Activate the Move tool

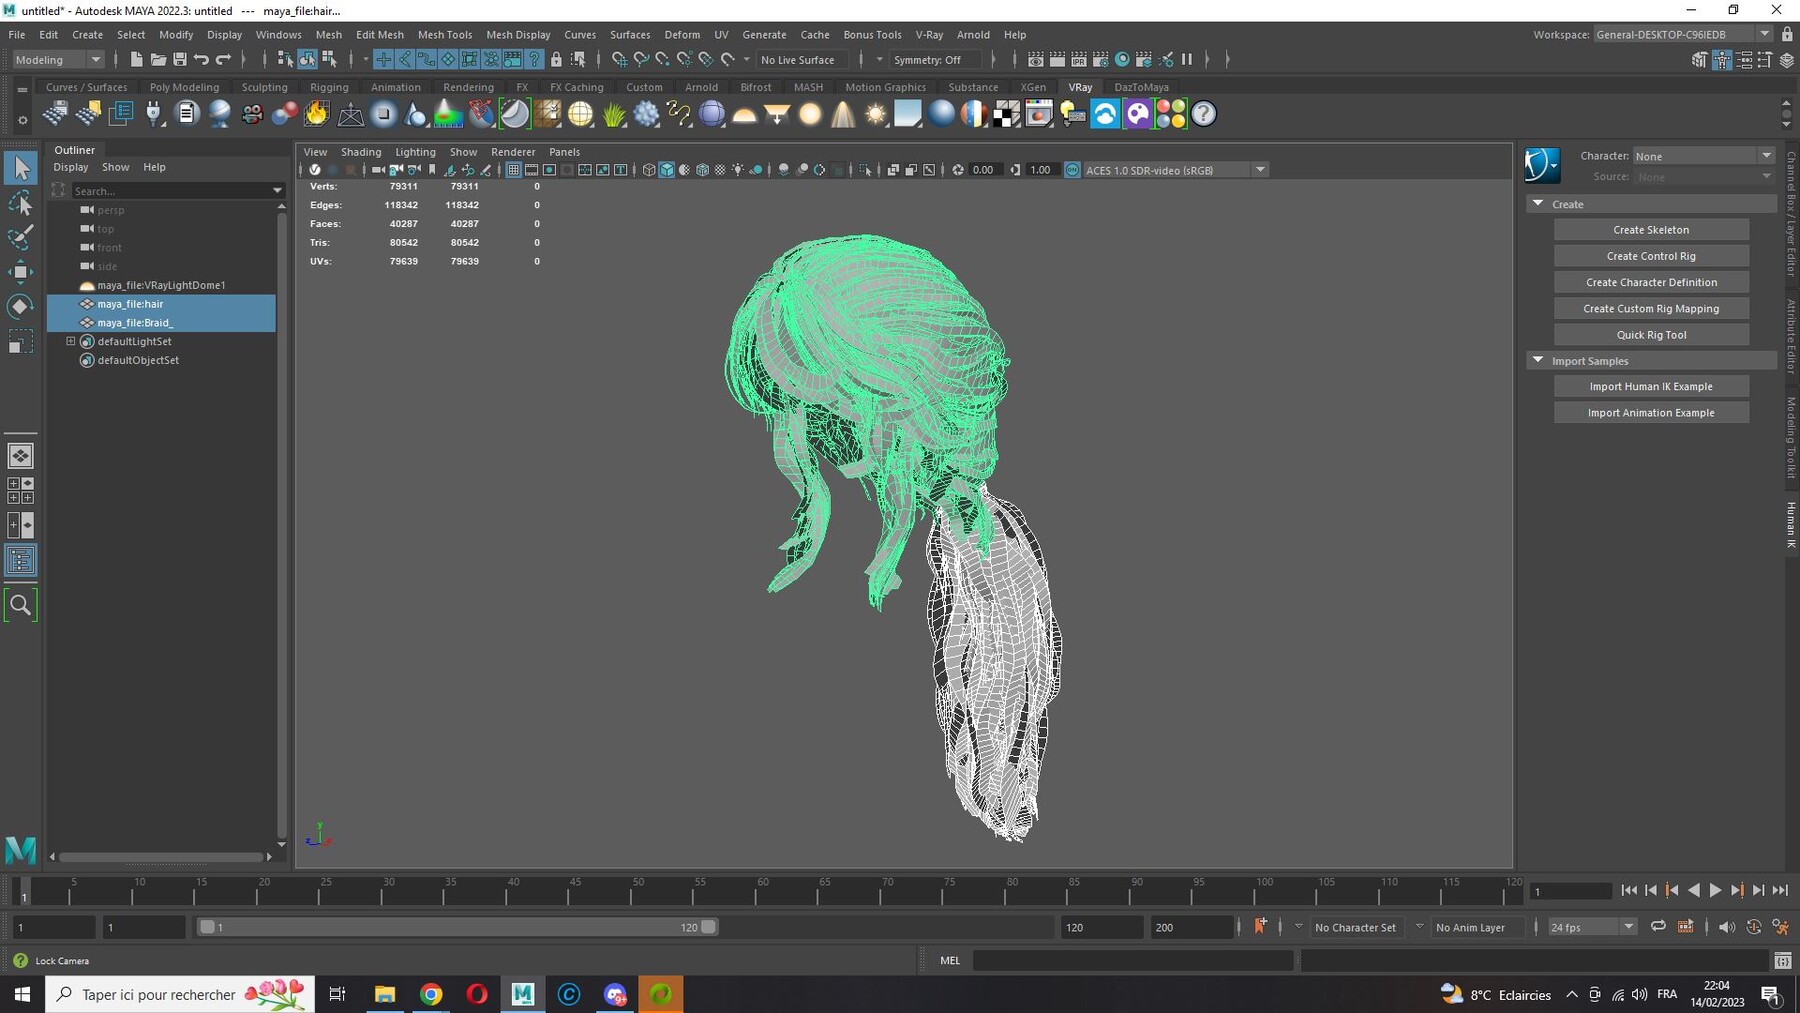[21, 271]
